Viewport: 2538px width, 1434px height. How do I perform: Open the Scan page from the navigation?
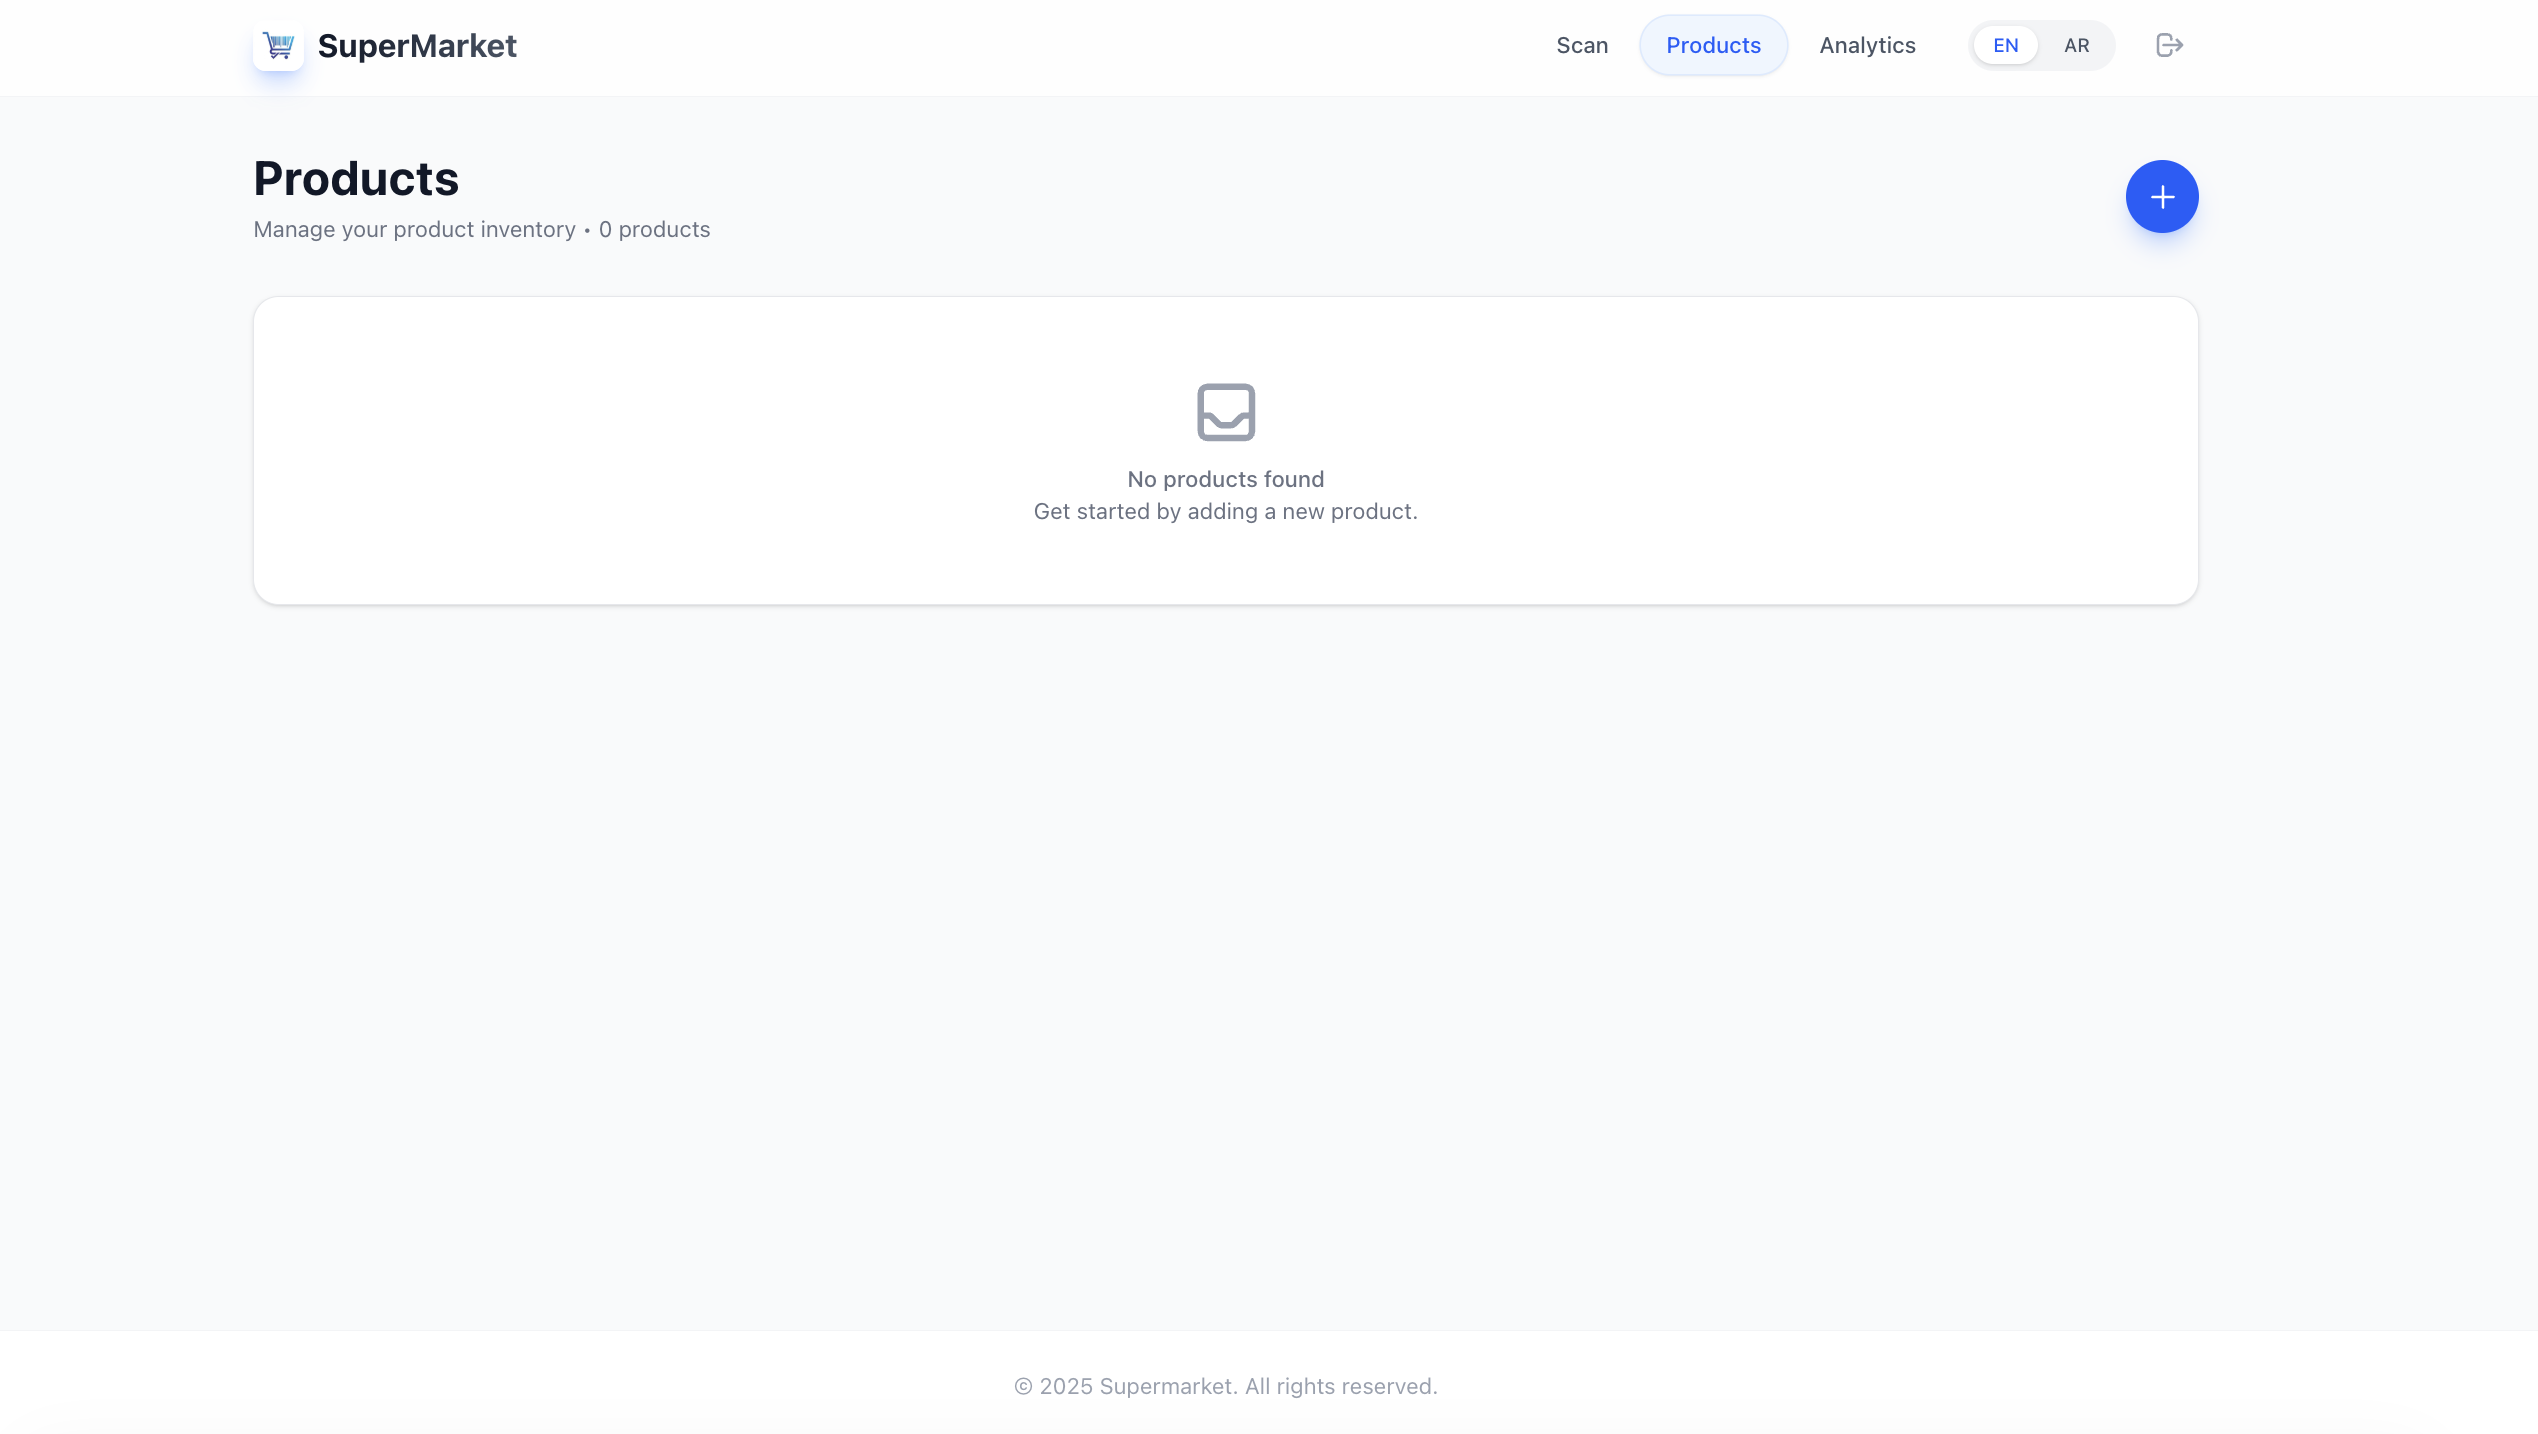(1582, 45)
